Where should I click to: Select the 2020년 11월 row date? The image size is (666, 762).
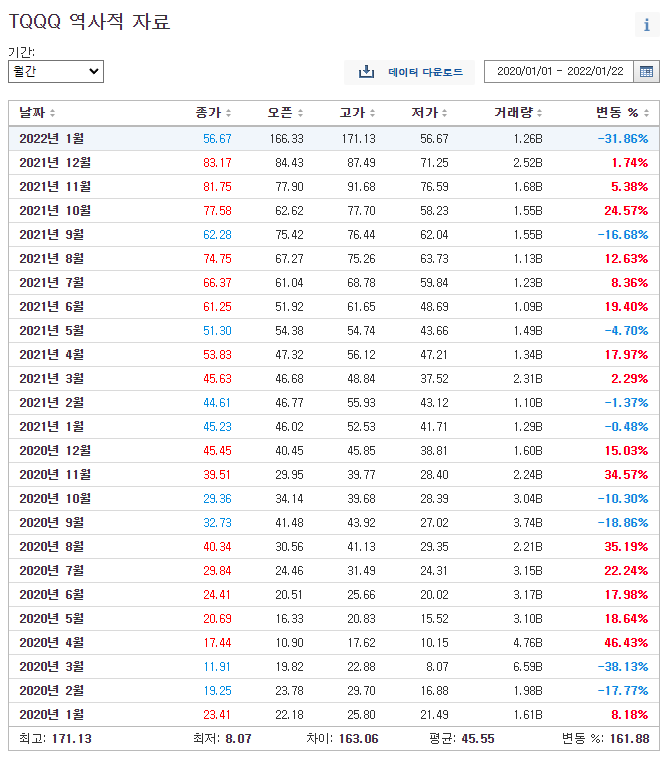(x=55, y=475)
